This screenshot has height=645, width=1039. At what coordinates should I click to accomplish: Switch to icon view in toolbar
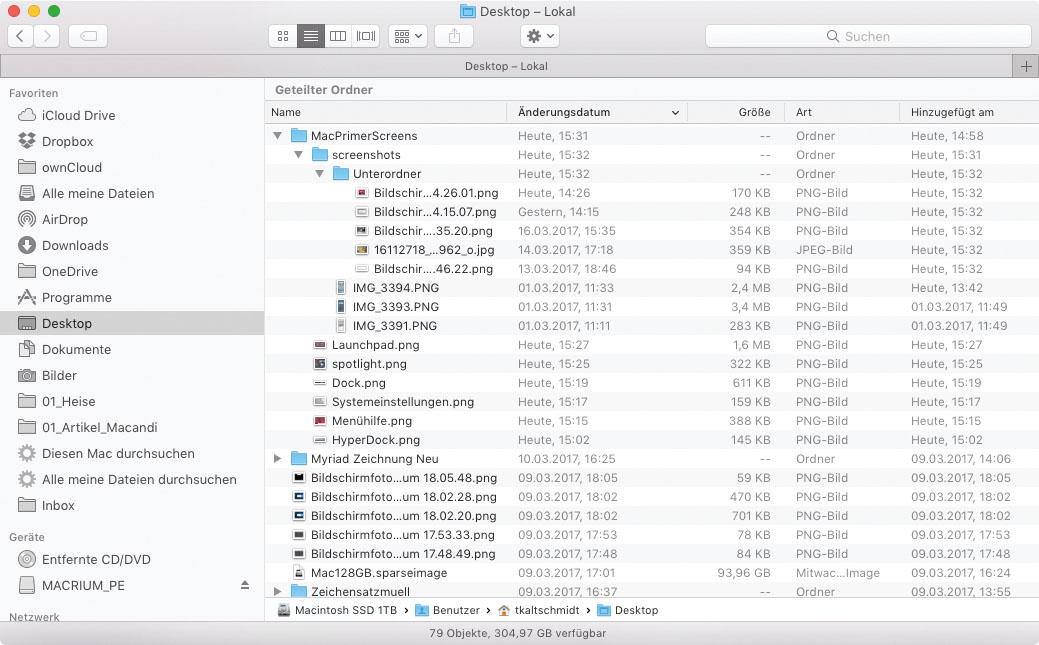(283, 36)
